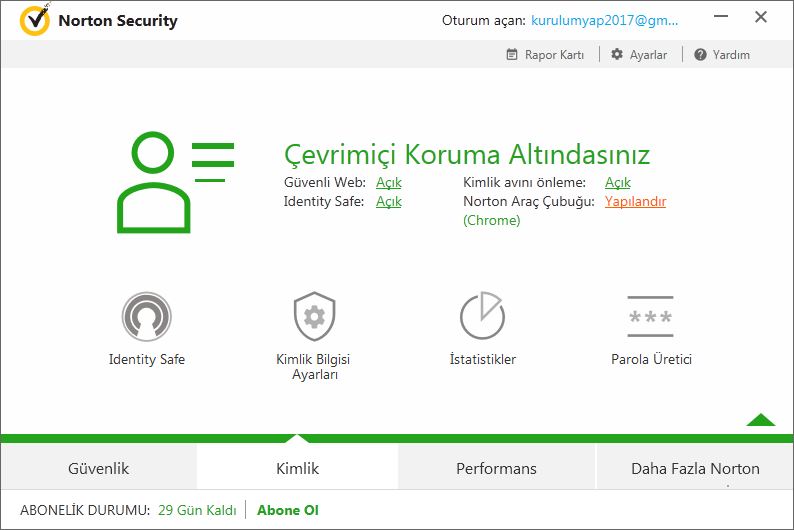Click the Norton Security title text
The height and width of the screenshot is (530, 794).
point(118,20)
